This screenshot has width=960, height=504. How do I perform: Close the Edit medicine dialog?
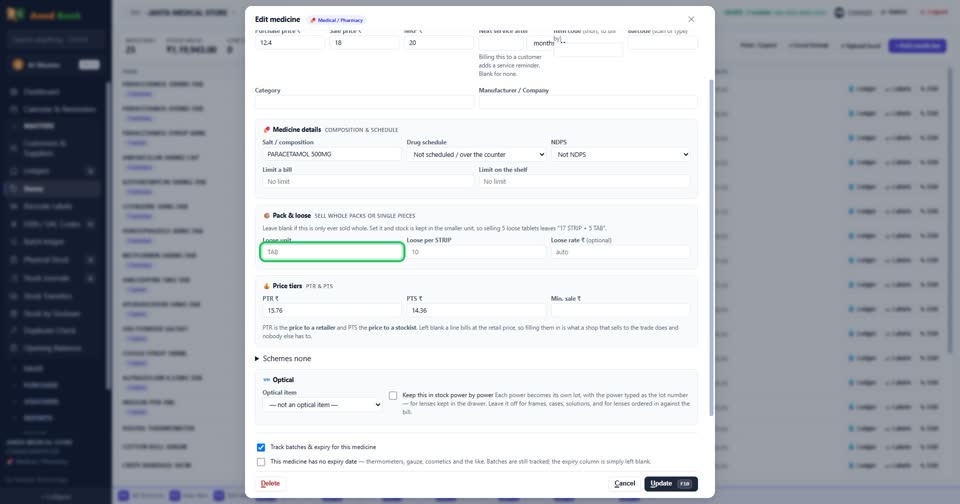pos(691,20)
